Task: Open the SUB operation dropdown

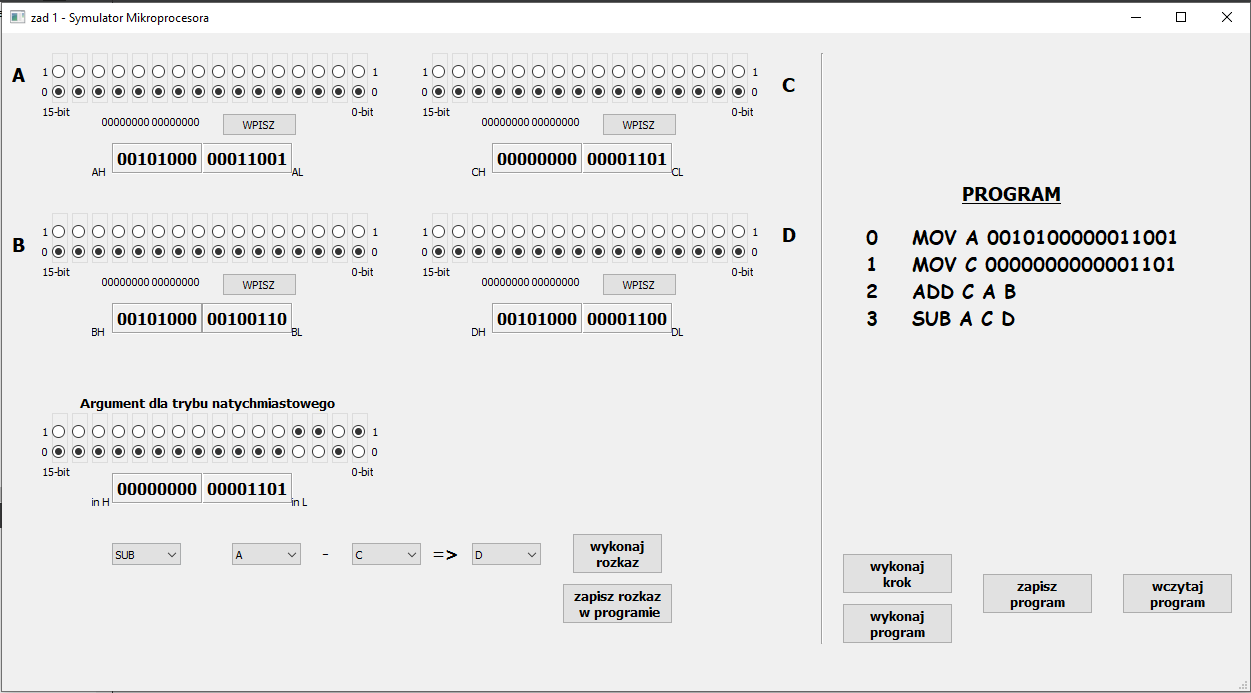Action: pyautogui.click(x=146, y=553)
